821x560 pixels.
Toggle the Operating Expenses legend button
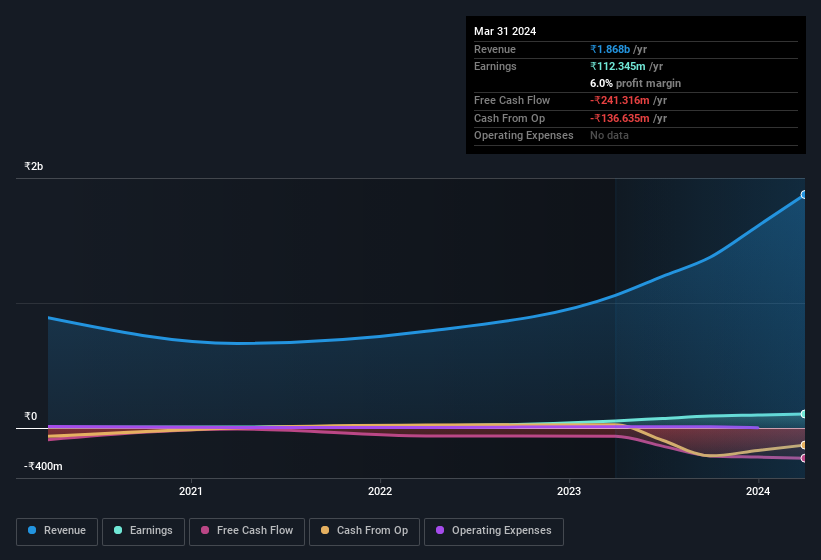point(494,531)
